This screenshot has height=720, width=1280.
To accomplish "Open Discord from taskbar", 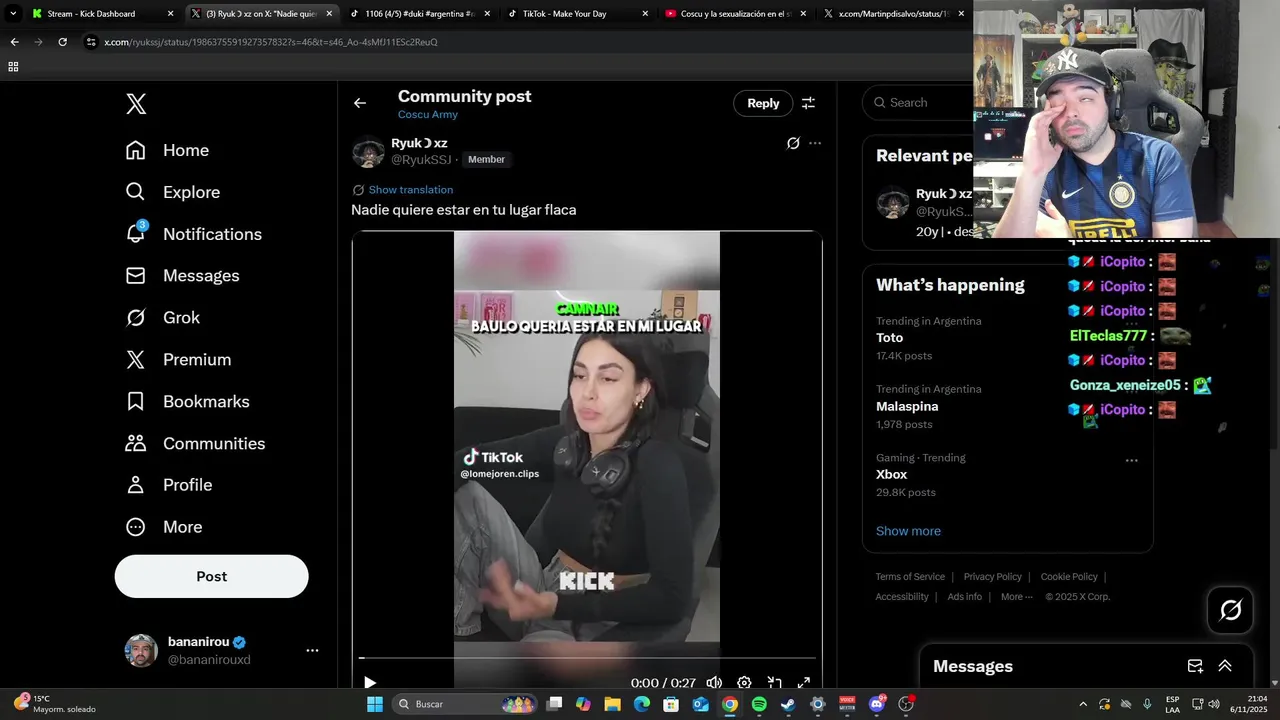I will tap(877, 704).
